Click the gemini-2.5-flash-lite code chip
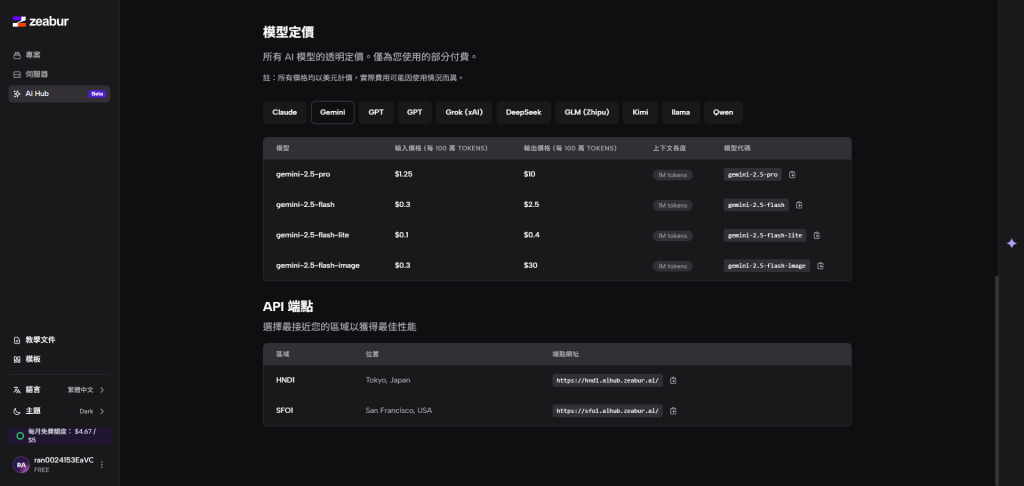The height and width of the screenshot is (486, 1024). point(765,235)
